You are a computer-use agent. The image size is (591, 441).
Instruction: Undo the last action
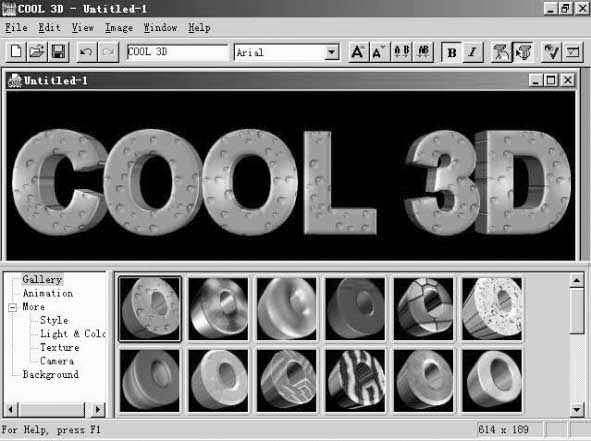point(86,52)
